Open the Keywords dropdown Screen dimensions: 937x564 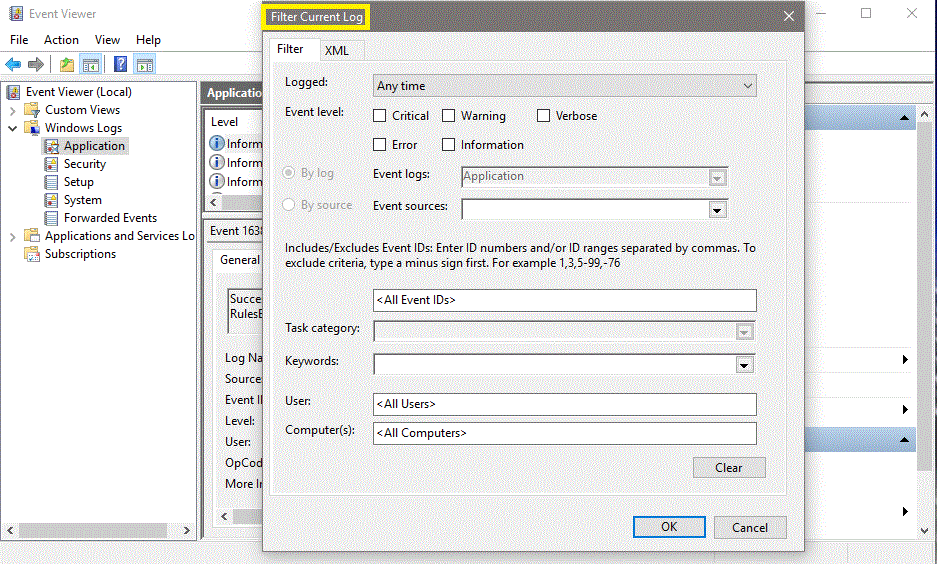click(743, 365)
